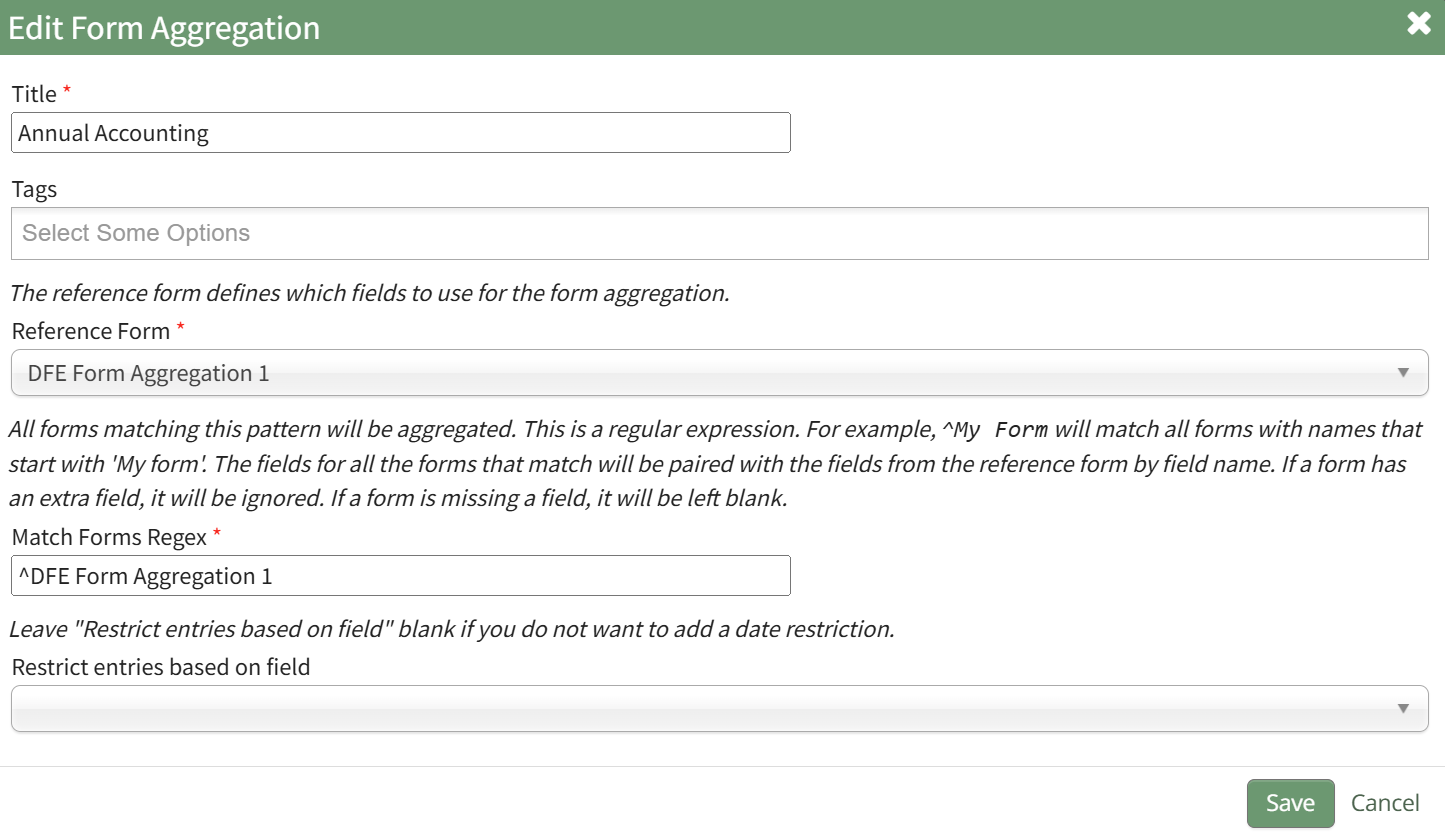
Task: Save the form aggregation
Action: [x=1290, y=803]
